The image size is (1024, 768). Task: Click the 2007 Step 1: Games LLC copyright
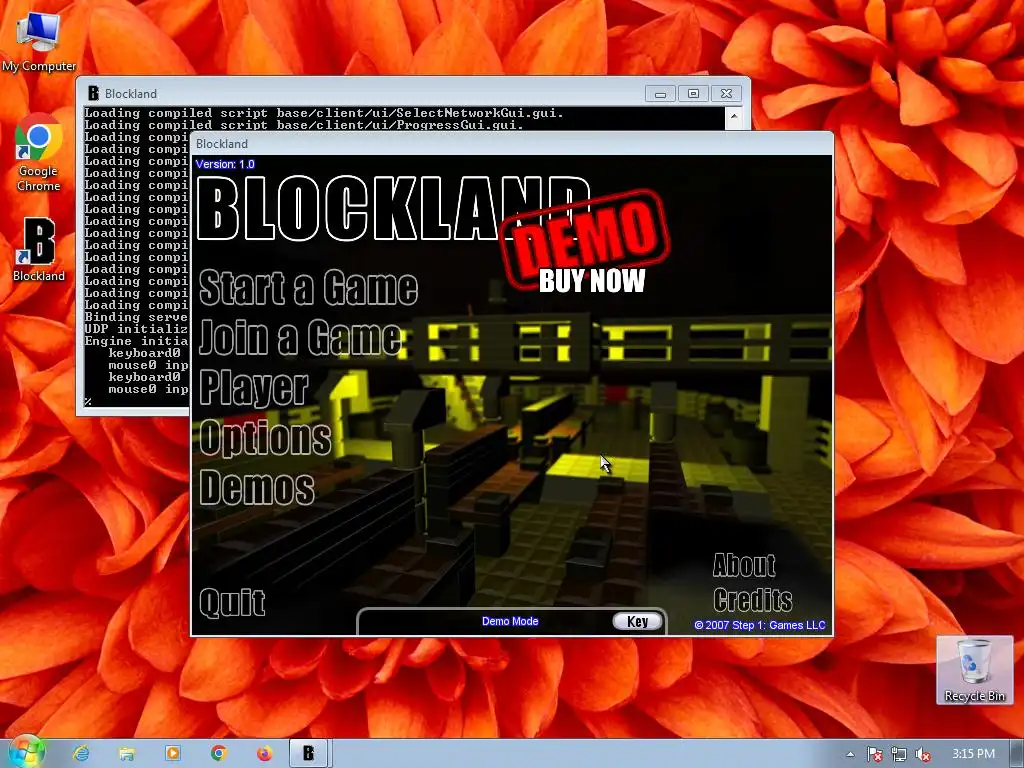pyautogui.click(x=760, y=625)
